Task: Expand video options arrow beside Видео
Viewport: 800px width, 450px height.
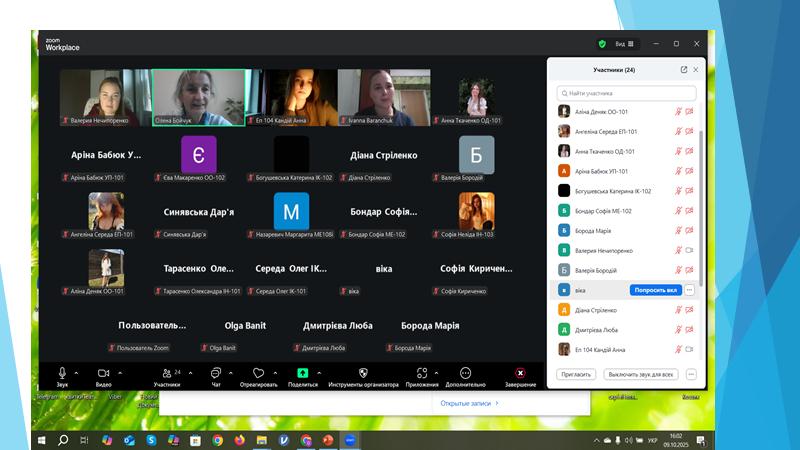Action: click(x=119, y=372)
